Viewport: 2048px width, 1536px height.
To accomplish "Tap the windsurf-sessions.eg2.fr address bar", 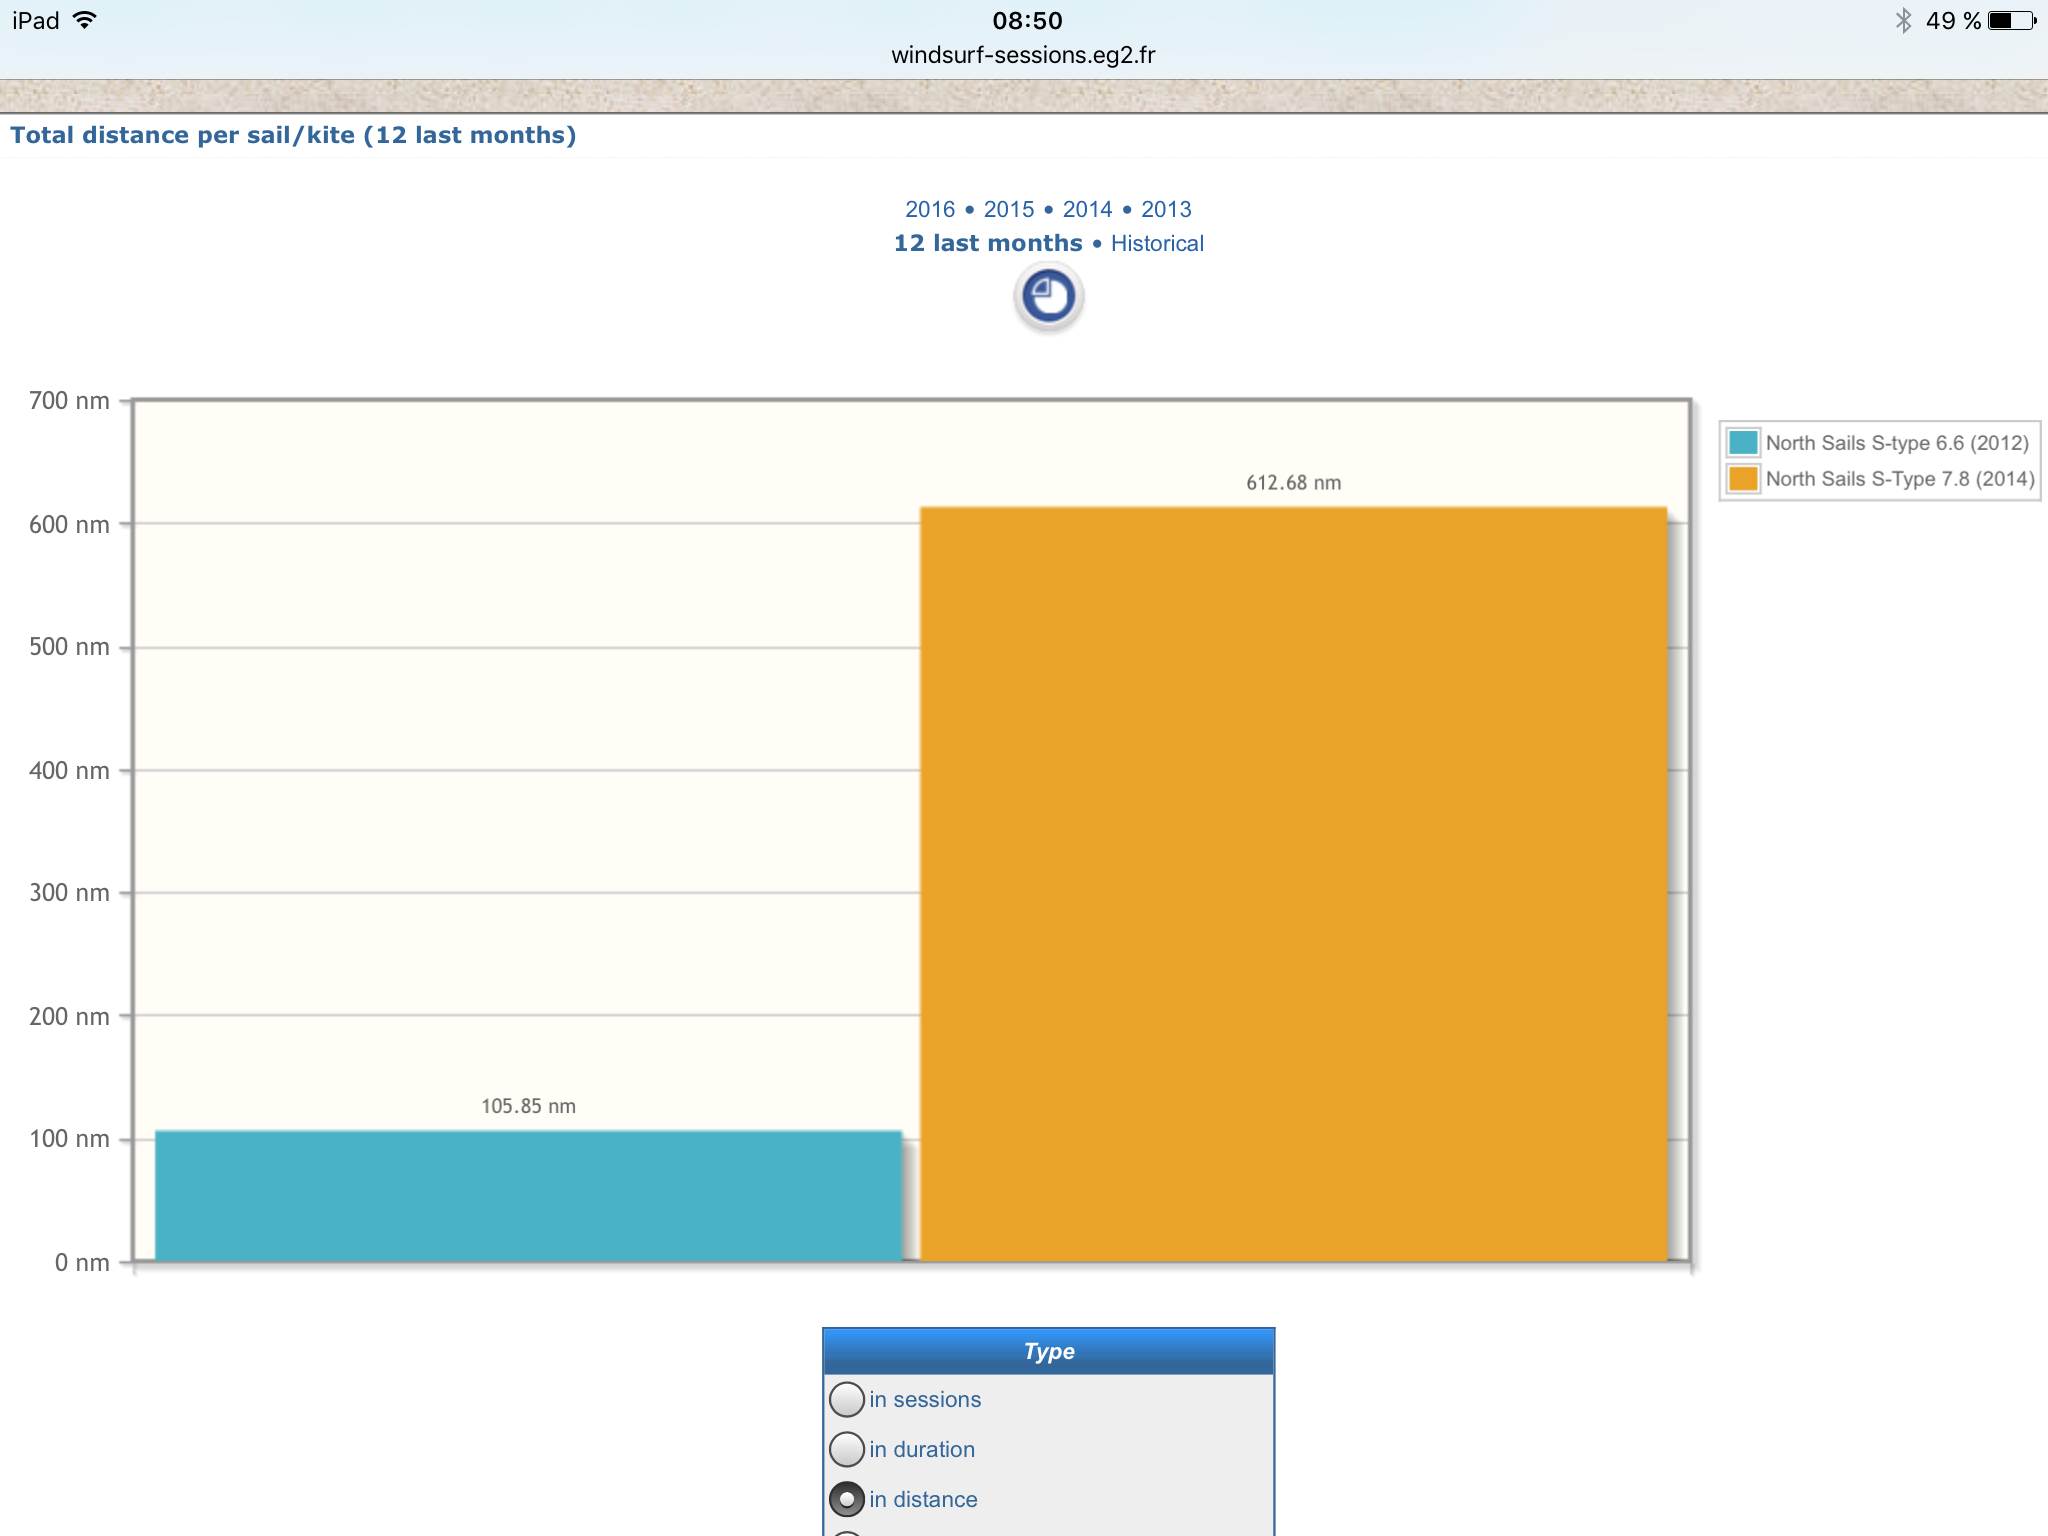I will [1023, 55].
